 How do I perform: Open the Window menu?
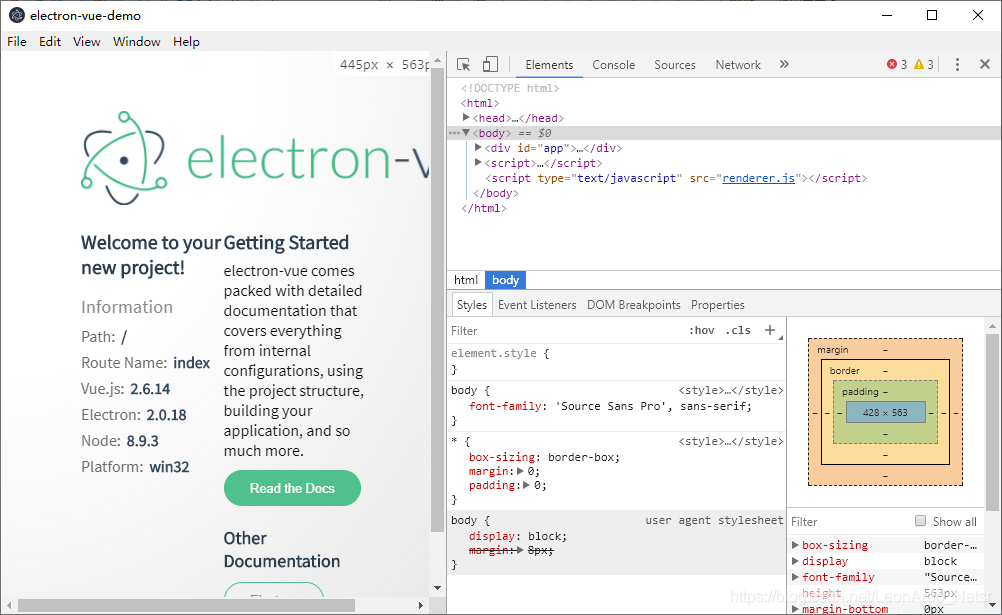click(137, 42)
